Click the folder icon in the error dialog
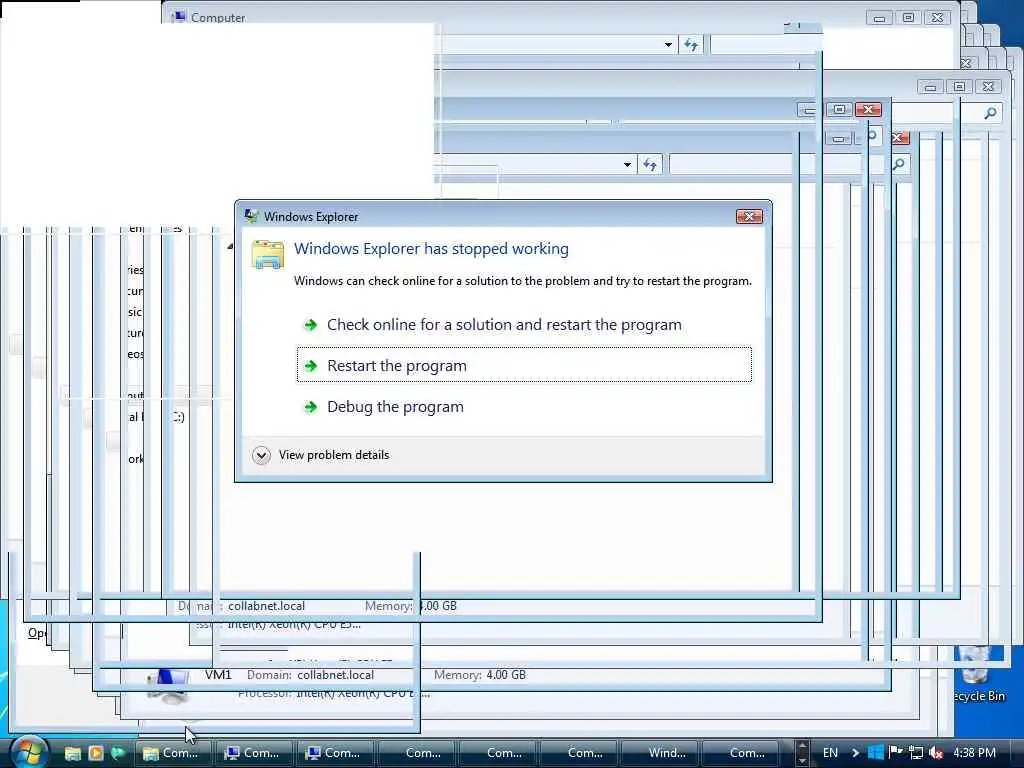The width and height of the screenshot is (1024, 768). click(268, 254)
